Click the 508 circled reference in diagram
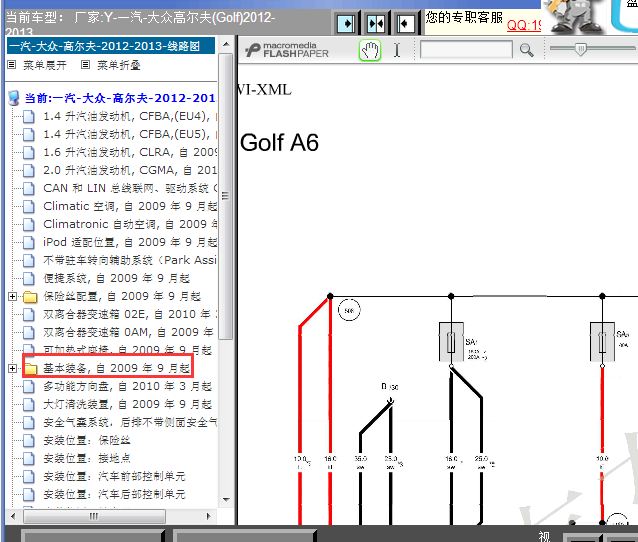The height and width of the screenshot is (542, 638). [x=349, y=310]
